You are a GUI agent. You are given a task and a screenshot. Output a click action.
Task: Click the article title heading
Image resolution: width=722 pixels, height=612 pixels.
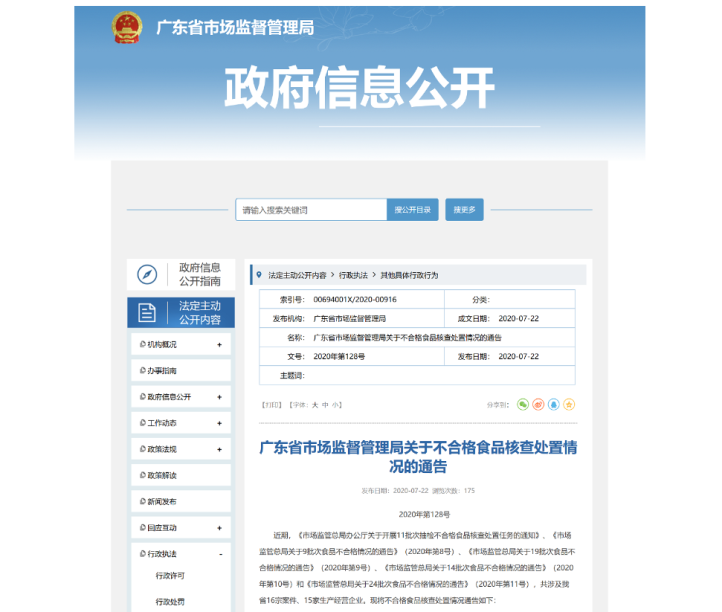(418, 456)
